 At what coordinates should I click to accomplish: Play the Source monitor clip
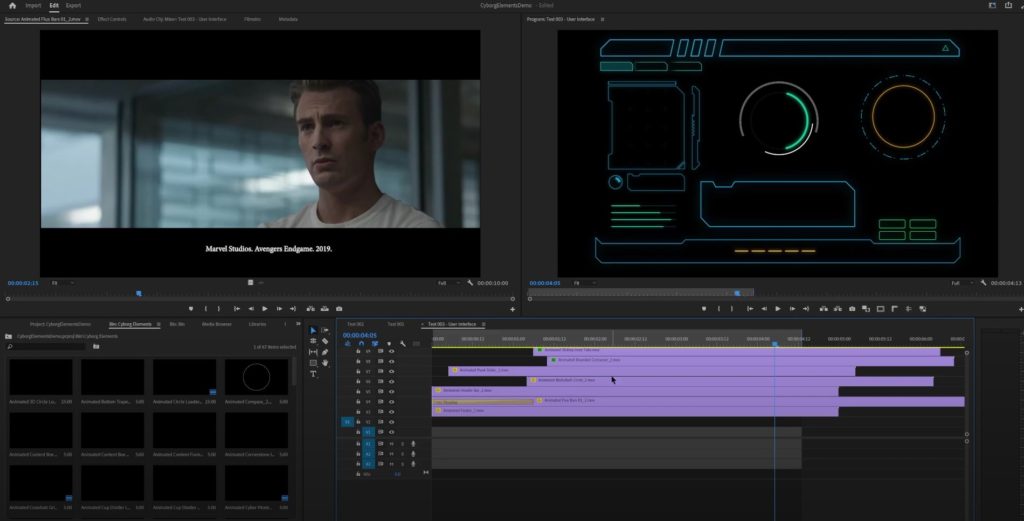[x=264, y=309]
